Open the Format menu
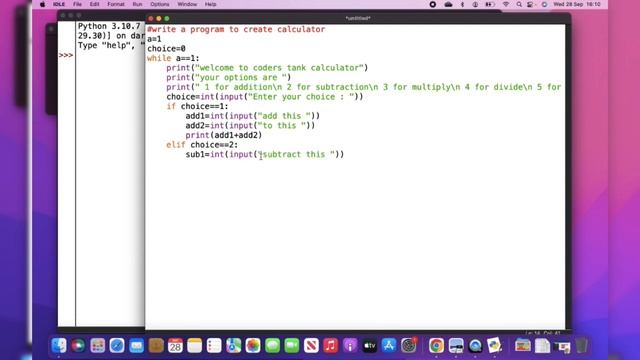This screenshot has width=640, height=360. (x=116, y=4)
